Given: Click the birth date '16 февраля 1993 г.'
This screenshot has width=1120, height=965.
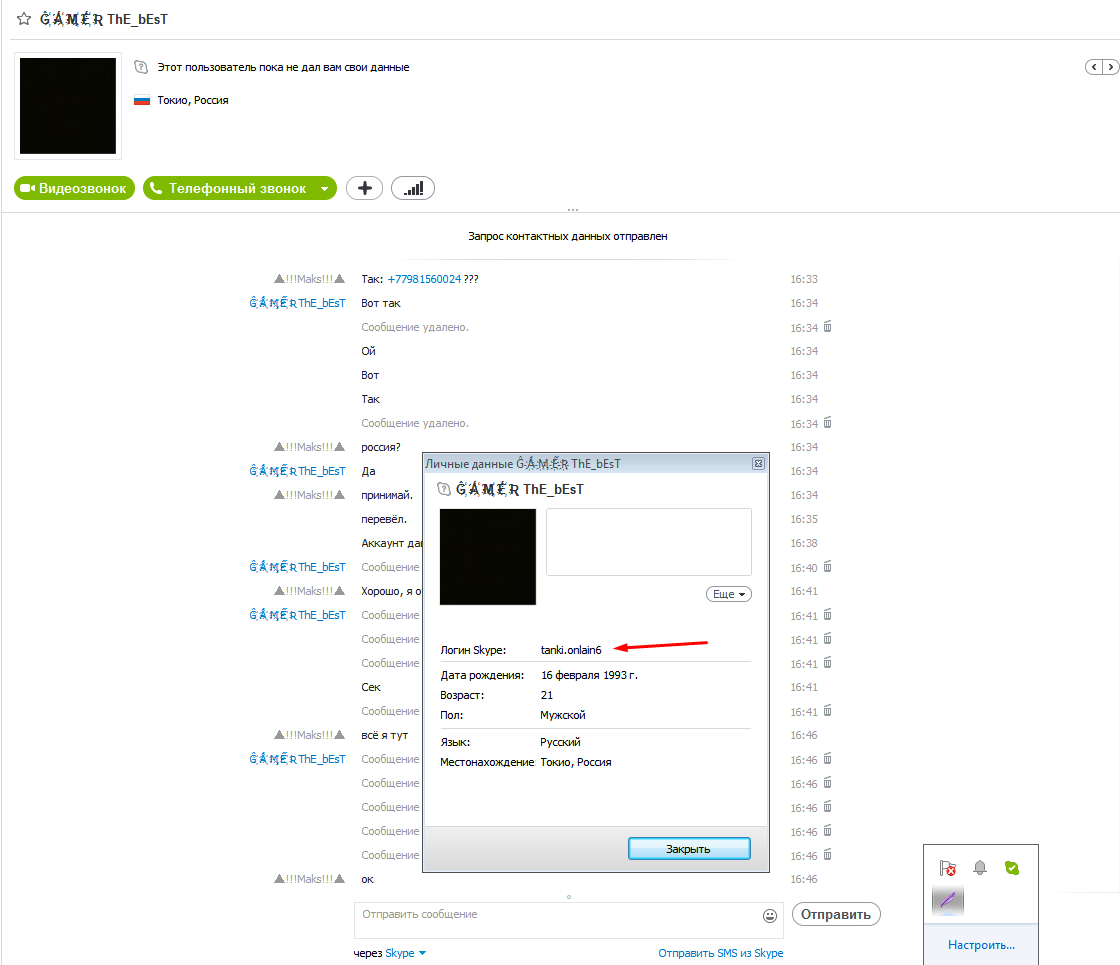Looking at the screenshot, I should [x=589, y=675].
